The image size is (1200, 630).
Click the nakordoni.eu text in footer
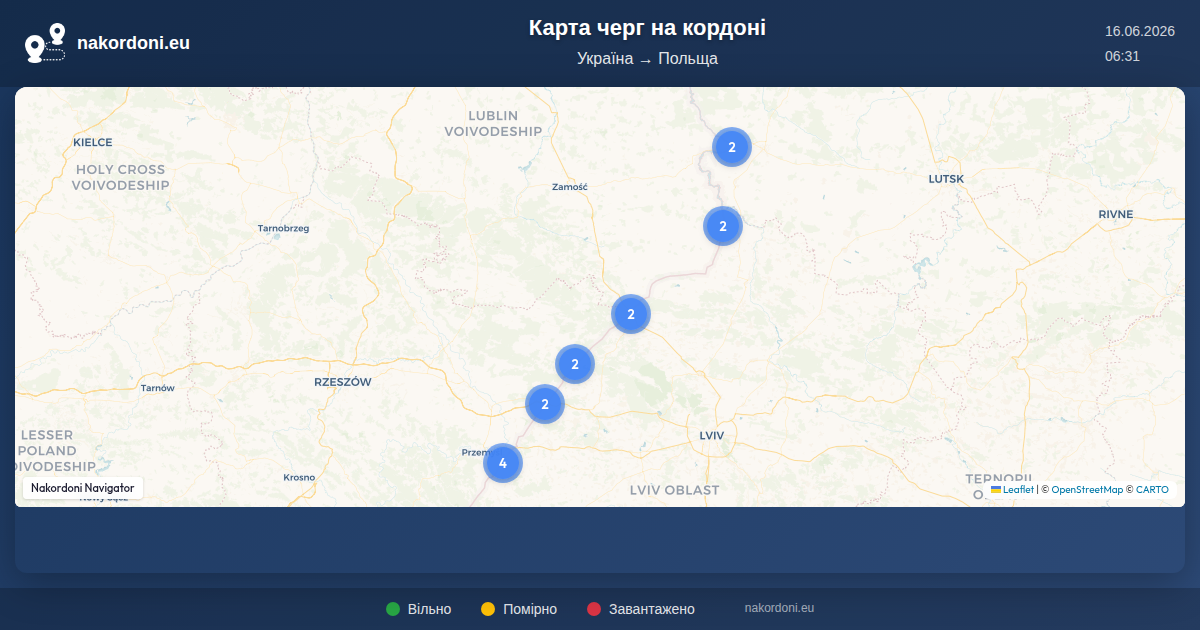point(780,608)
